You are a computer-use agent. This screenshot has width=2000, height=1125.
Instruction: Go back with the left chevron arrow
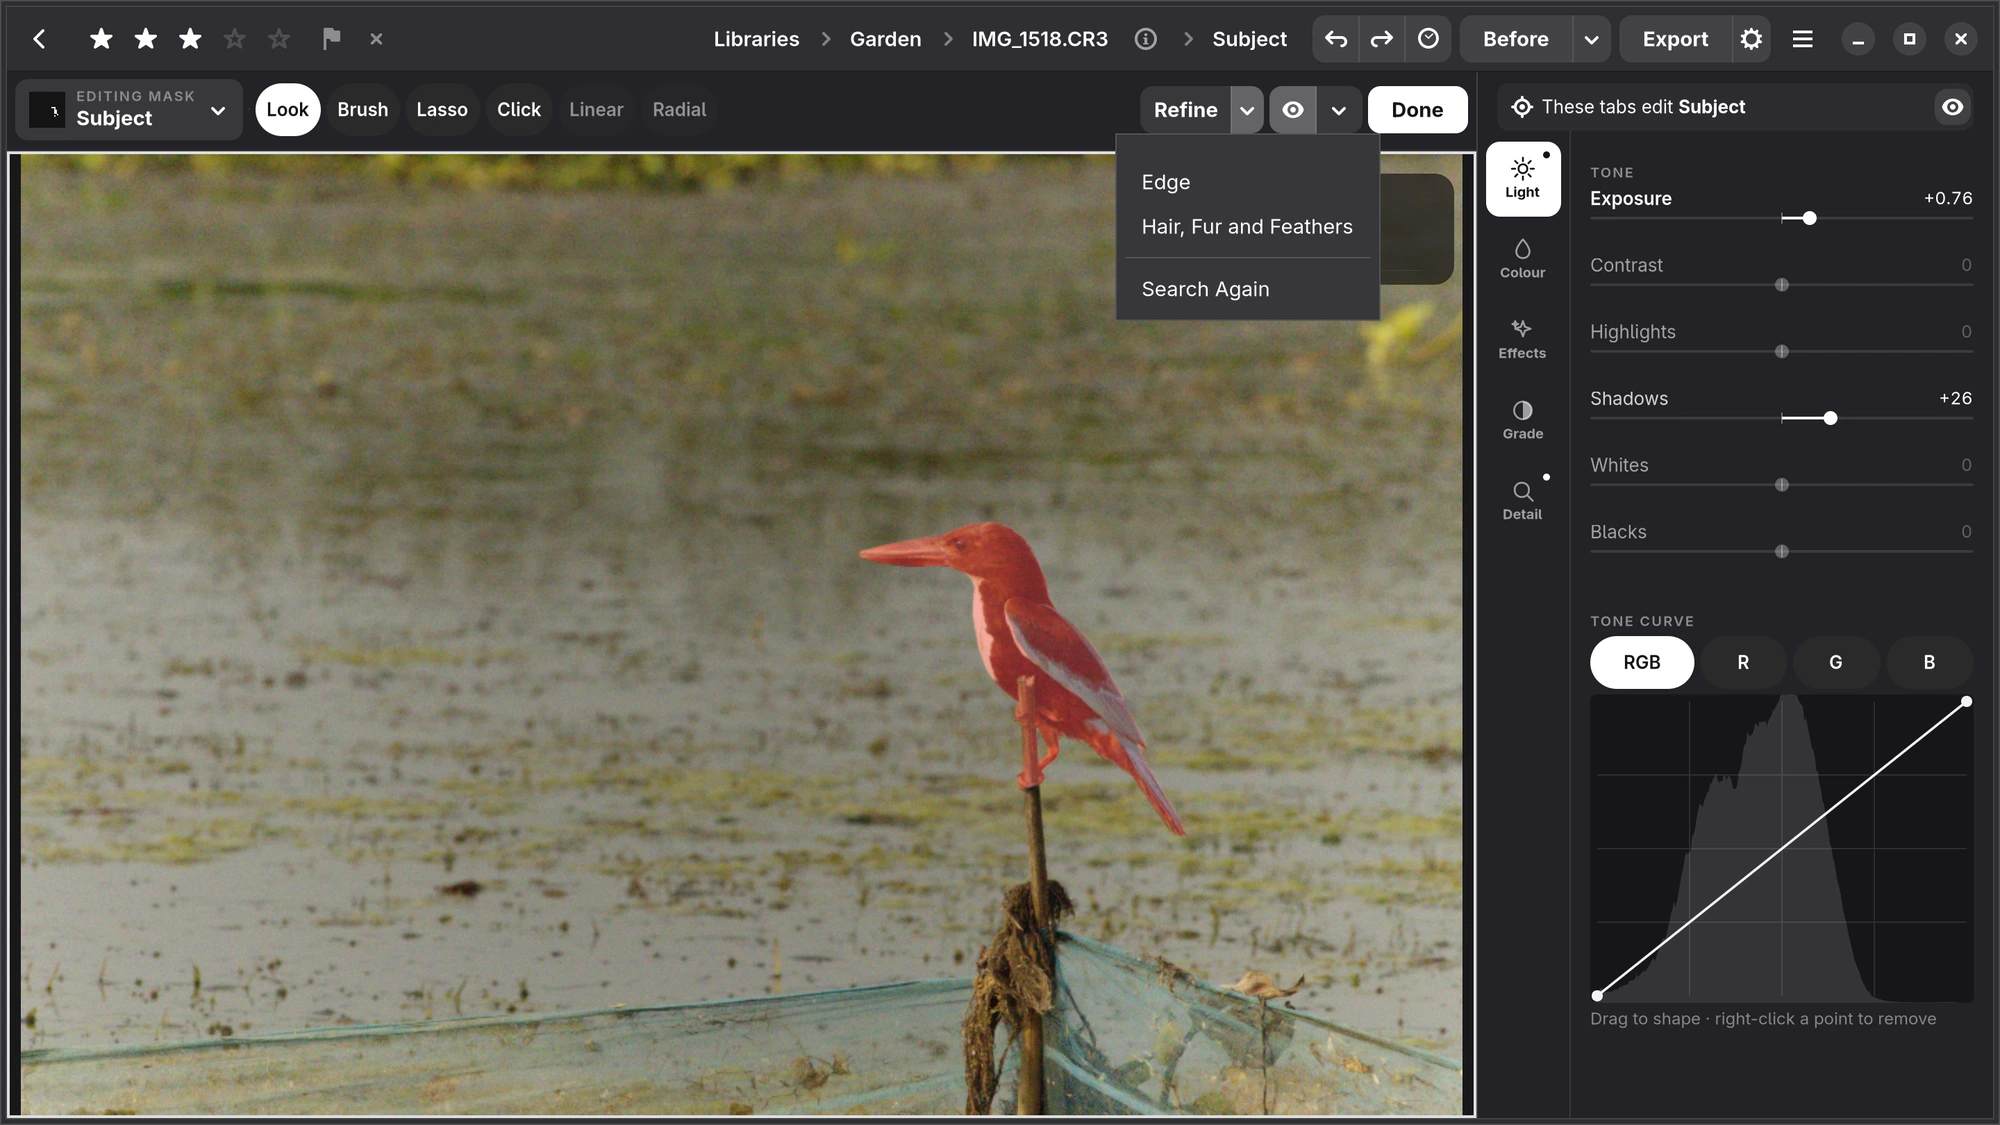pyautogui.click(x=39, y=39)
